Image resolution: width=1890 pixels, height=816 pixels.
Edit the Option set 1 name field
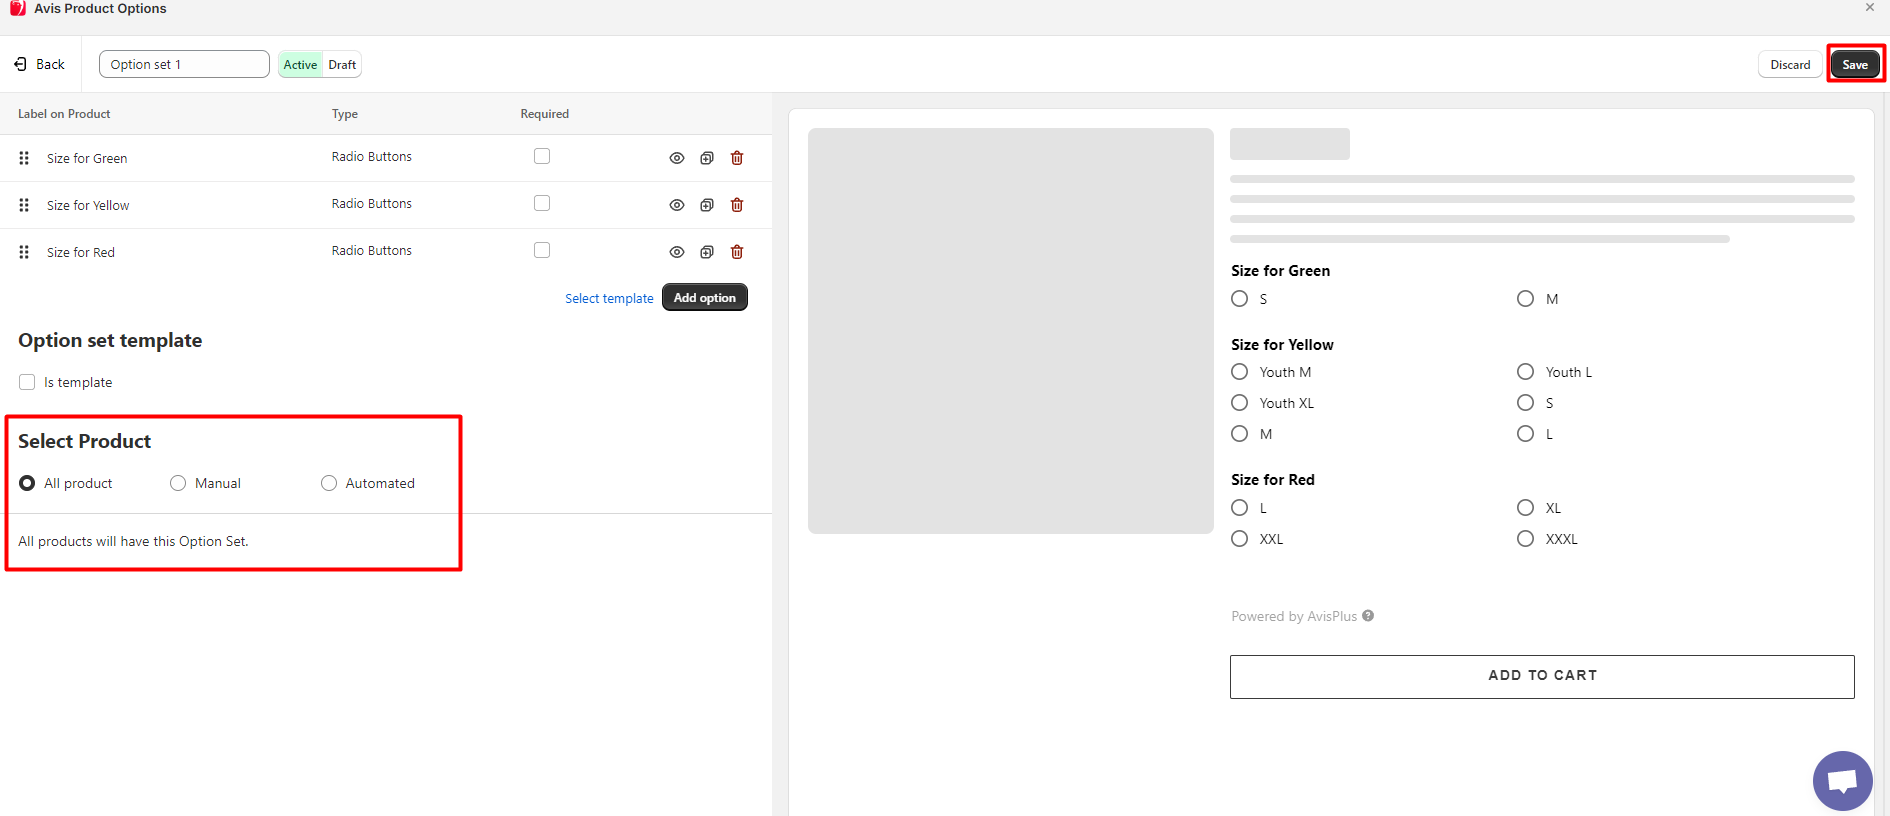pyautogui.click(x=184, y=64)
